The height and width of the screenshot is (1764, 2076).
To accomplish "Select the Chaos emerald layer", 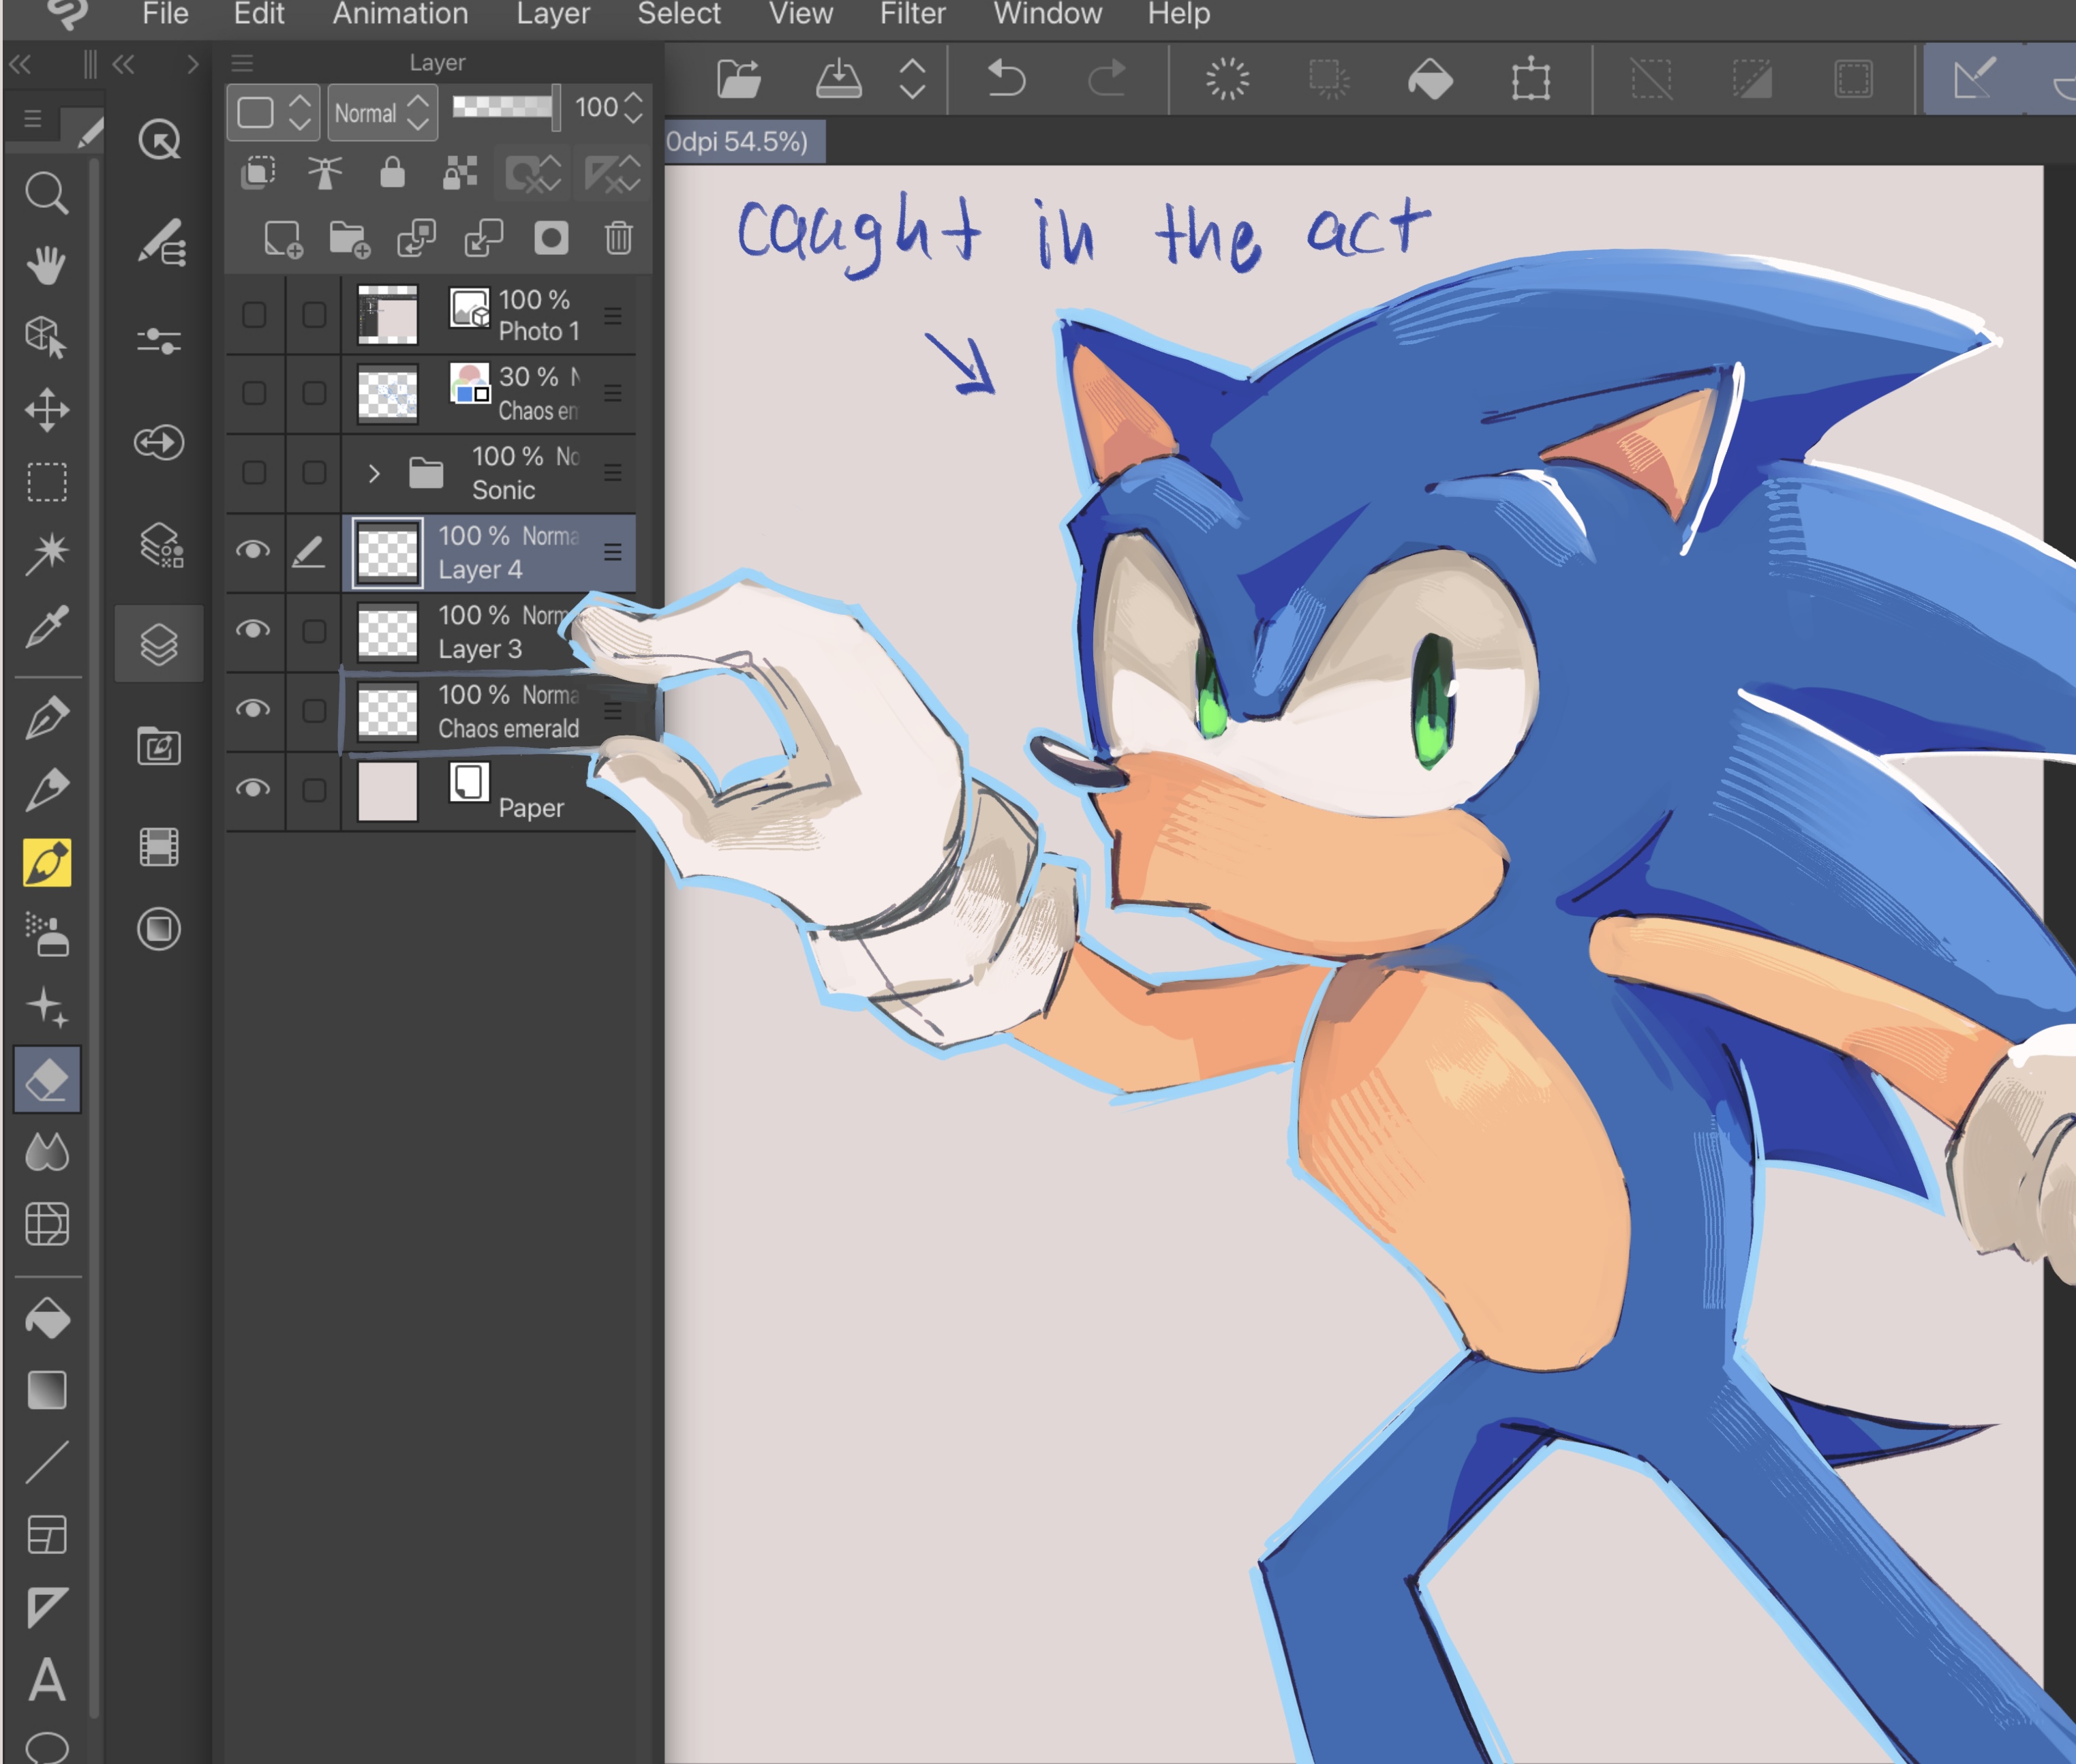I will click(x=508, y=712).
